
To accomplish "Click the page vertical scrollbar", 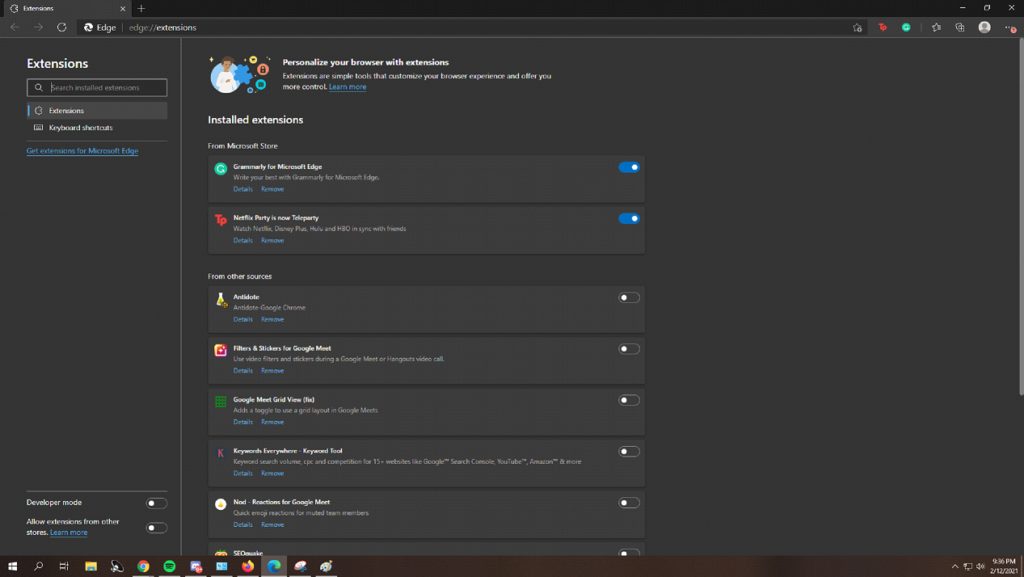I will pos(1021,215).
